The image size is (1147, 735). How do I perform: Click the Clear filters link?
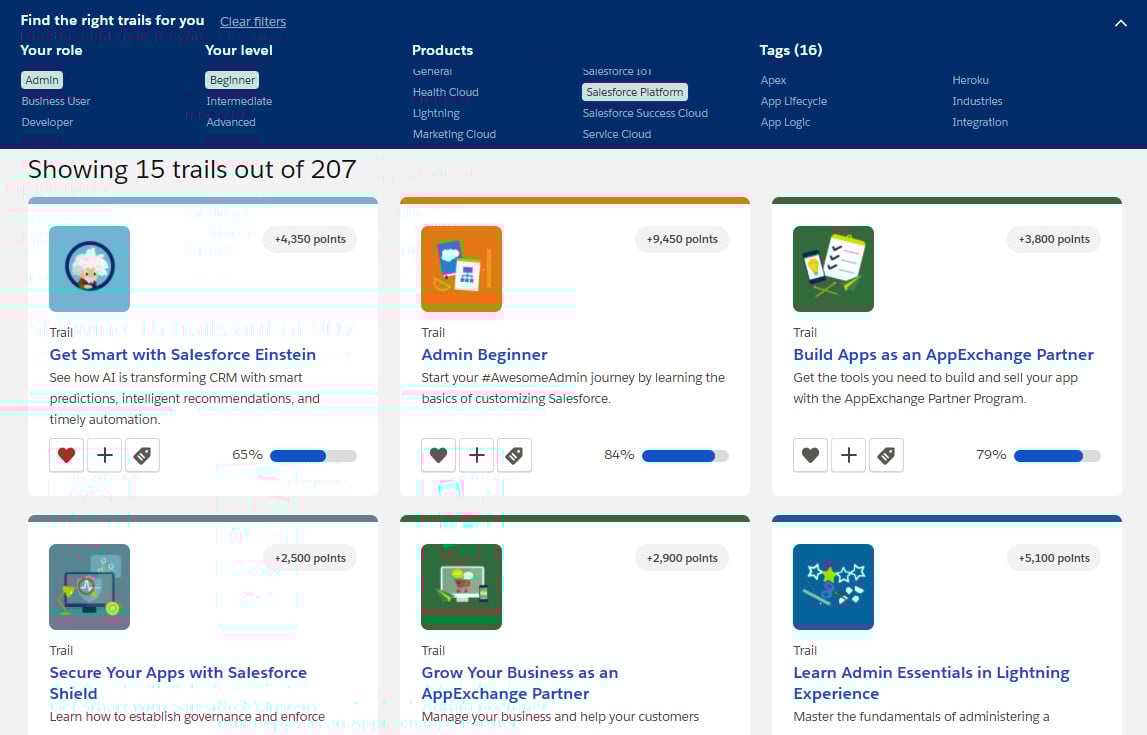(x=253, y=22)
